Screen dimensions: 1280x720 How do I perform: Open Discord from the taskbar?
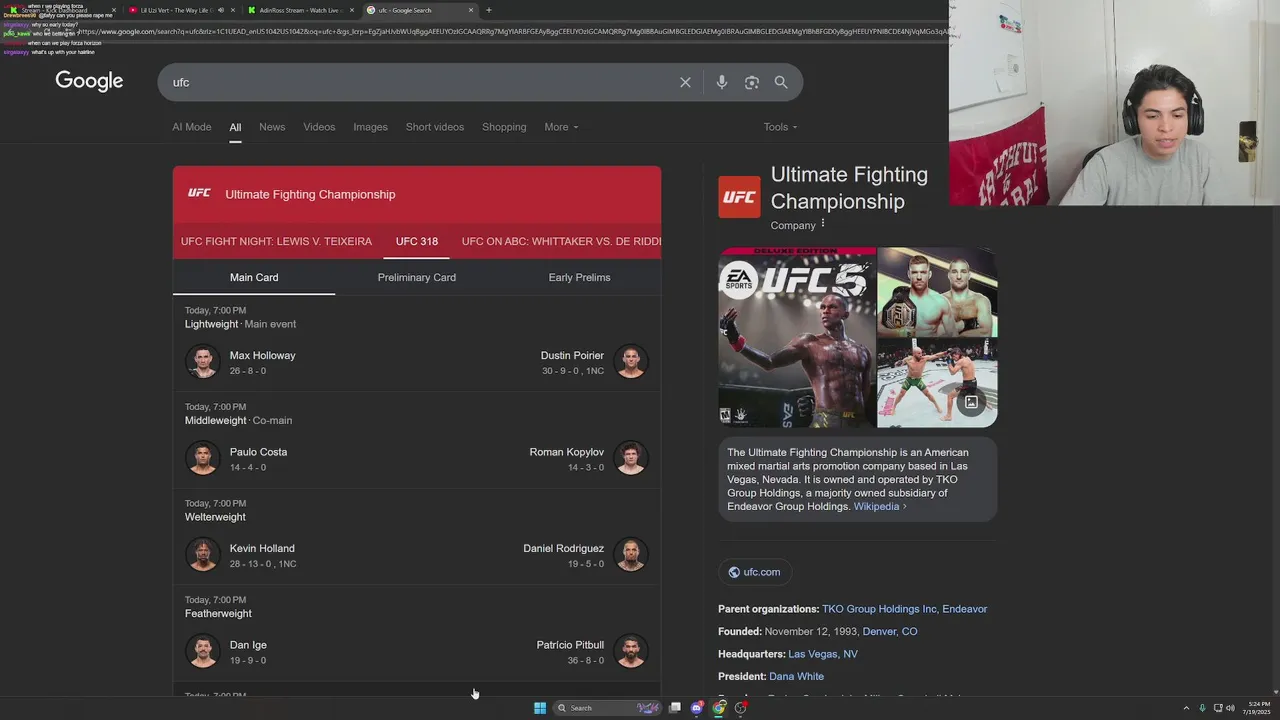point(697,708)
